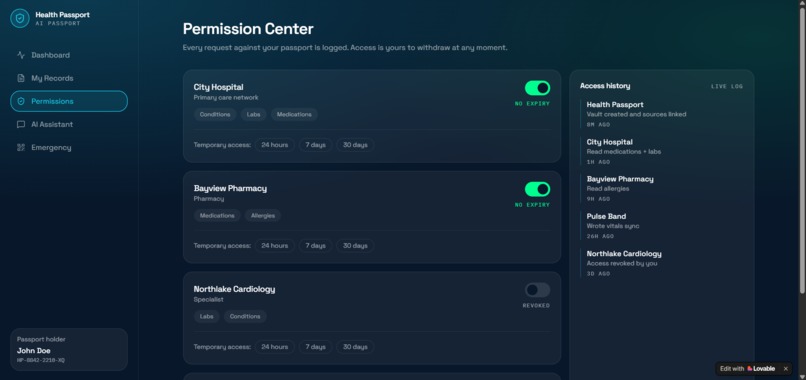
Task: Set Bayview Pharmacy access to 24 hours
Action: (x=274, y=246)
